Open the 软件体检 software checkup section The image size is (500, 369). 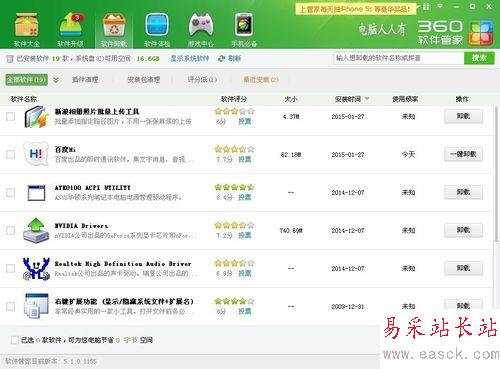[157, 30]
